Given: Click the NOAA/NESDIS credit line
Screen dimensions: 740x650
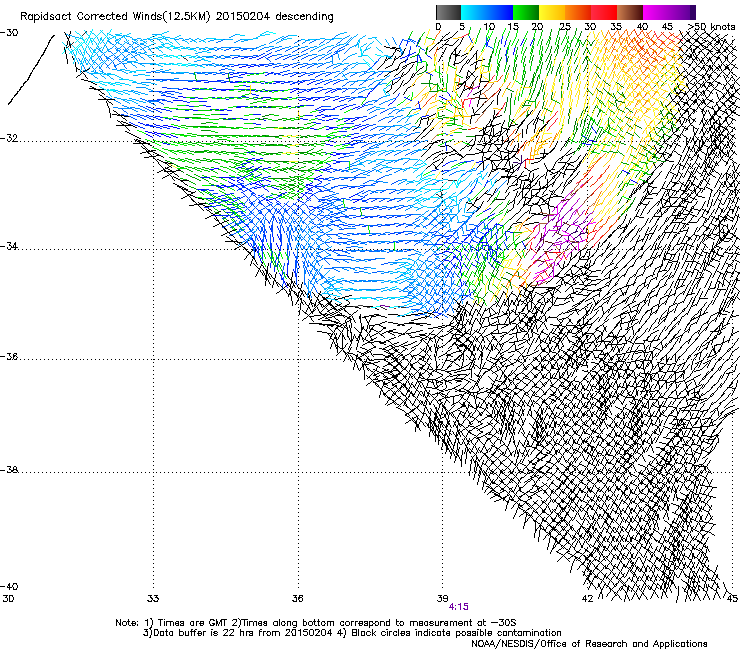Looking at the screenshot, I should click(x=589, y=644).
